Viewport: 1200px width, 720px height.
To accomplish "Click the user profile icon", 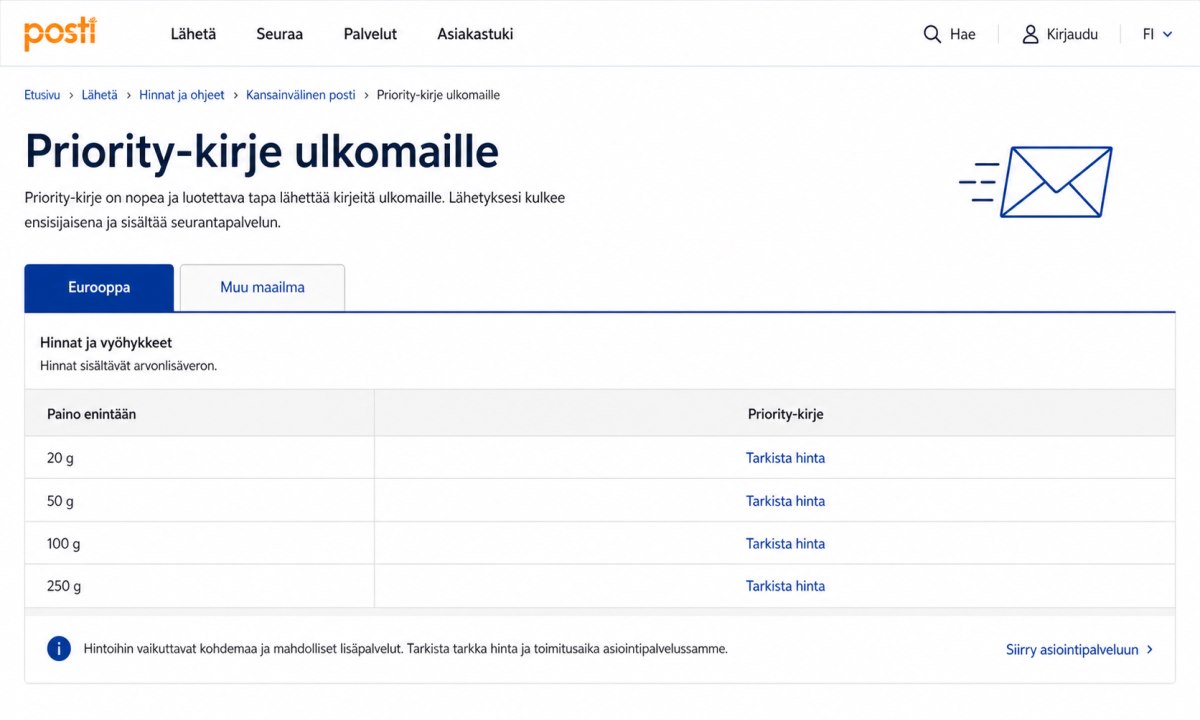I will (x=1030, y=34).
